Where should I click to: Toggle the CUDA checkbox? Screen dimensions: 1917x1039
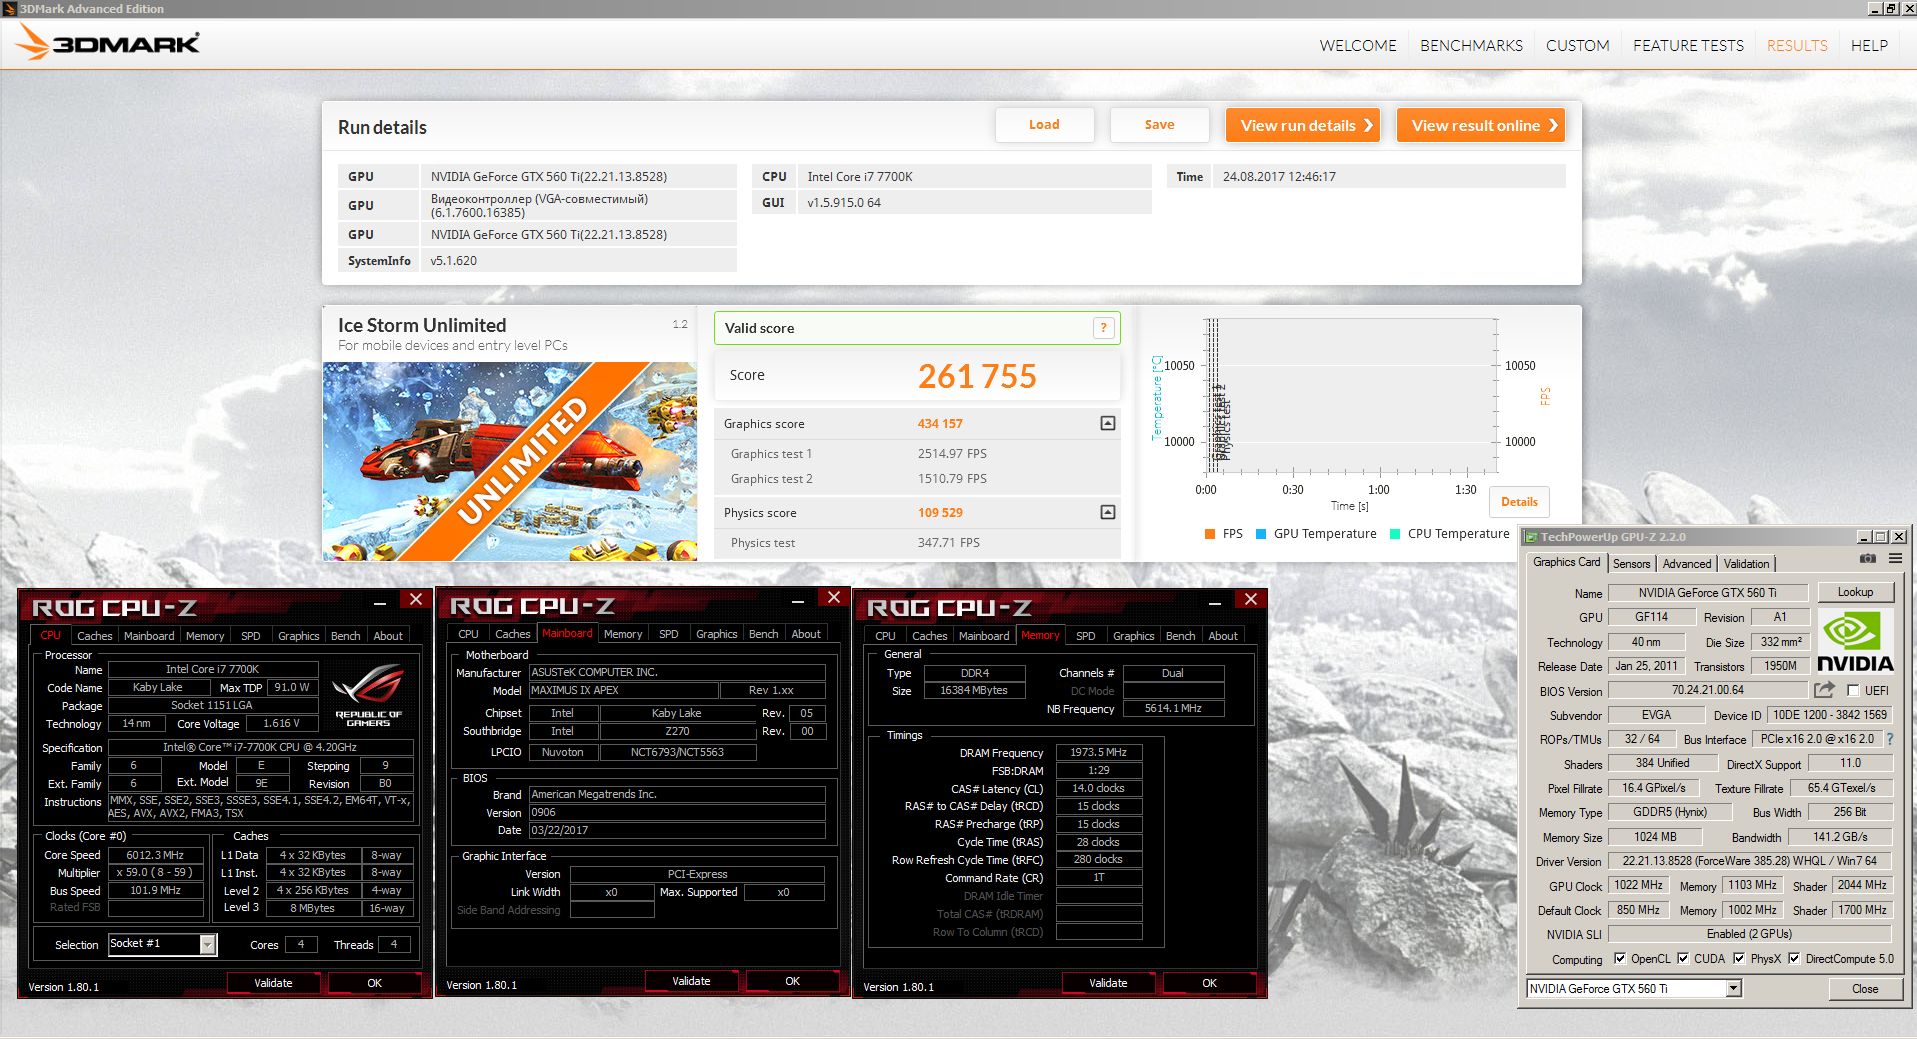(x=1683, y=958)
